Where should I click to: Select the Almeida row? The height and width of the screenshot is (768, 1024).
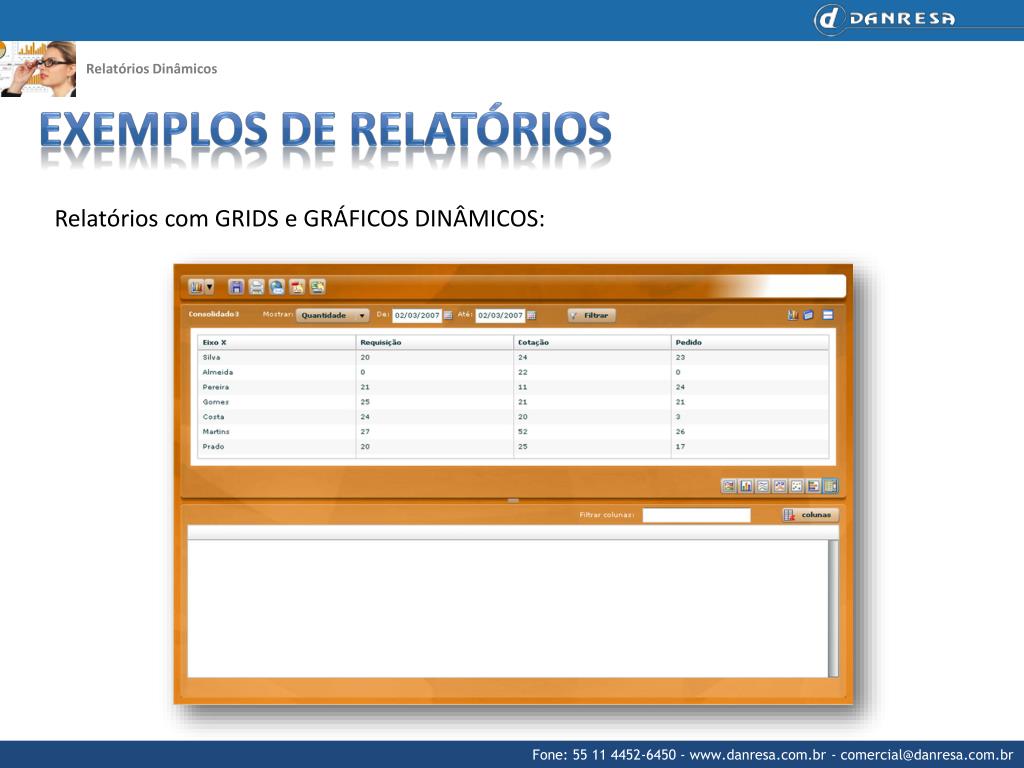tap(513, 372)
